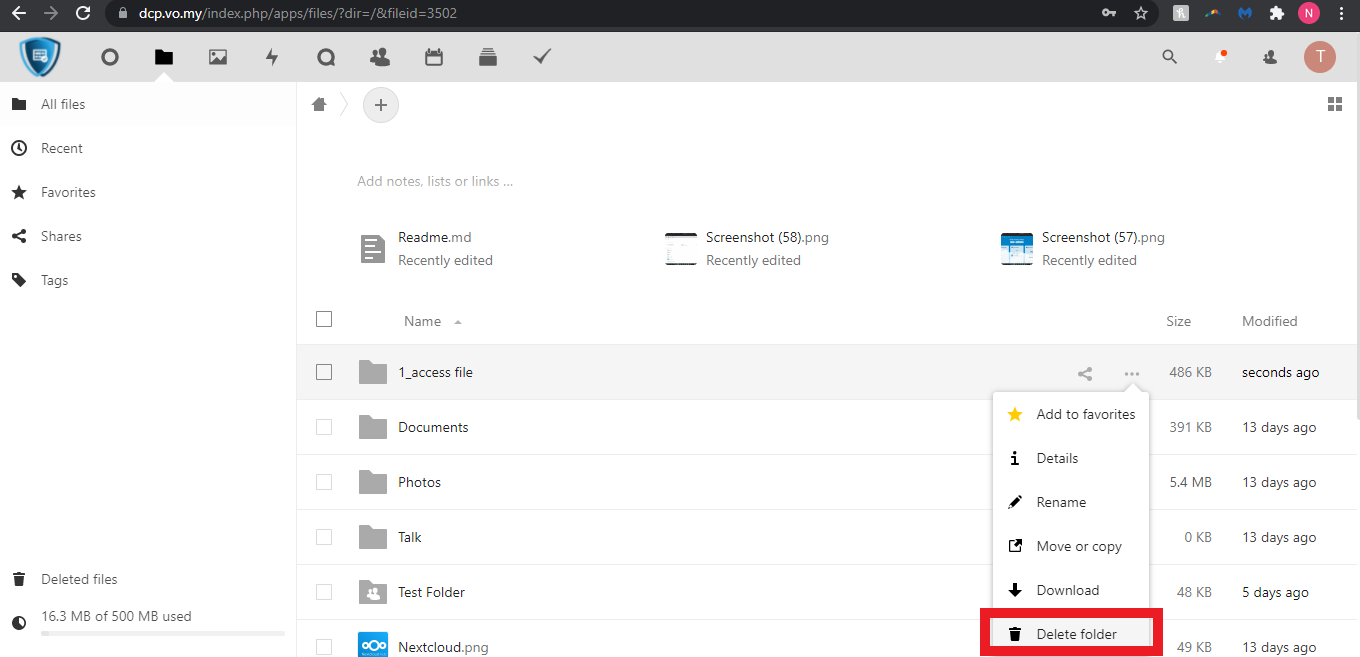Open the Talk app icon in header
The width and height of the screenshot is (1360, 657).
tap(326, 57)
